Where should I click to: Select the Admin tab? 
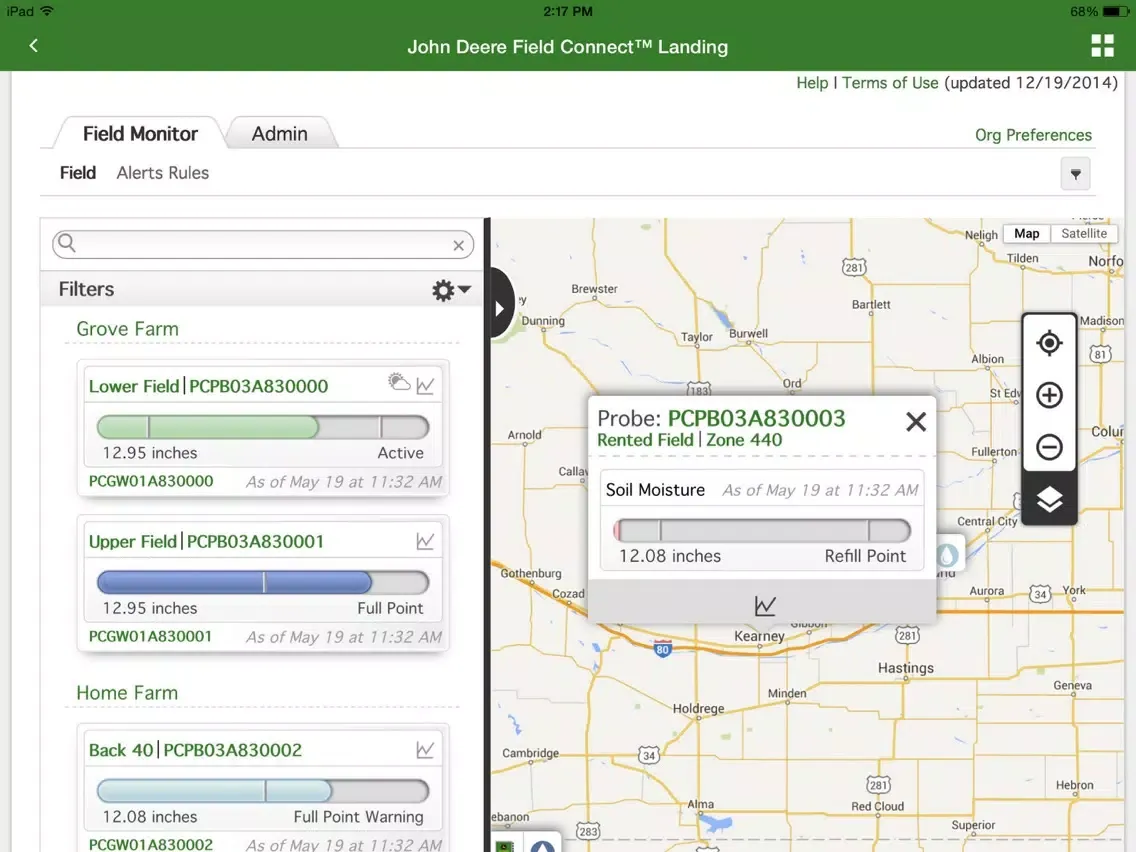[280, 133]
